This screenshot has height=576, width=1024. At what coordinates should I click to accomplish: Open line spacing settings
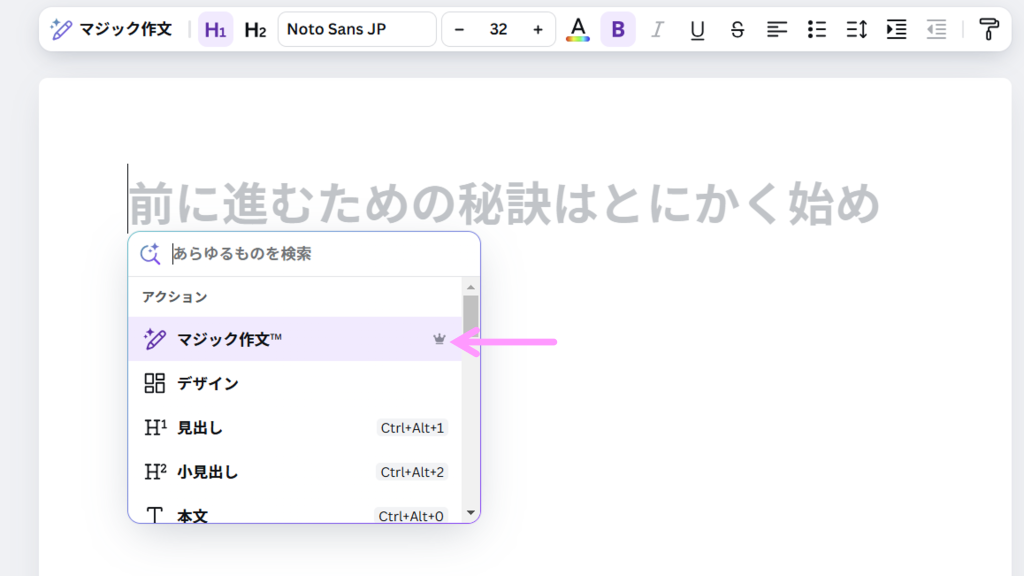click(x=857, y=30)
